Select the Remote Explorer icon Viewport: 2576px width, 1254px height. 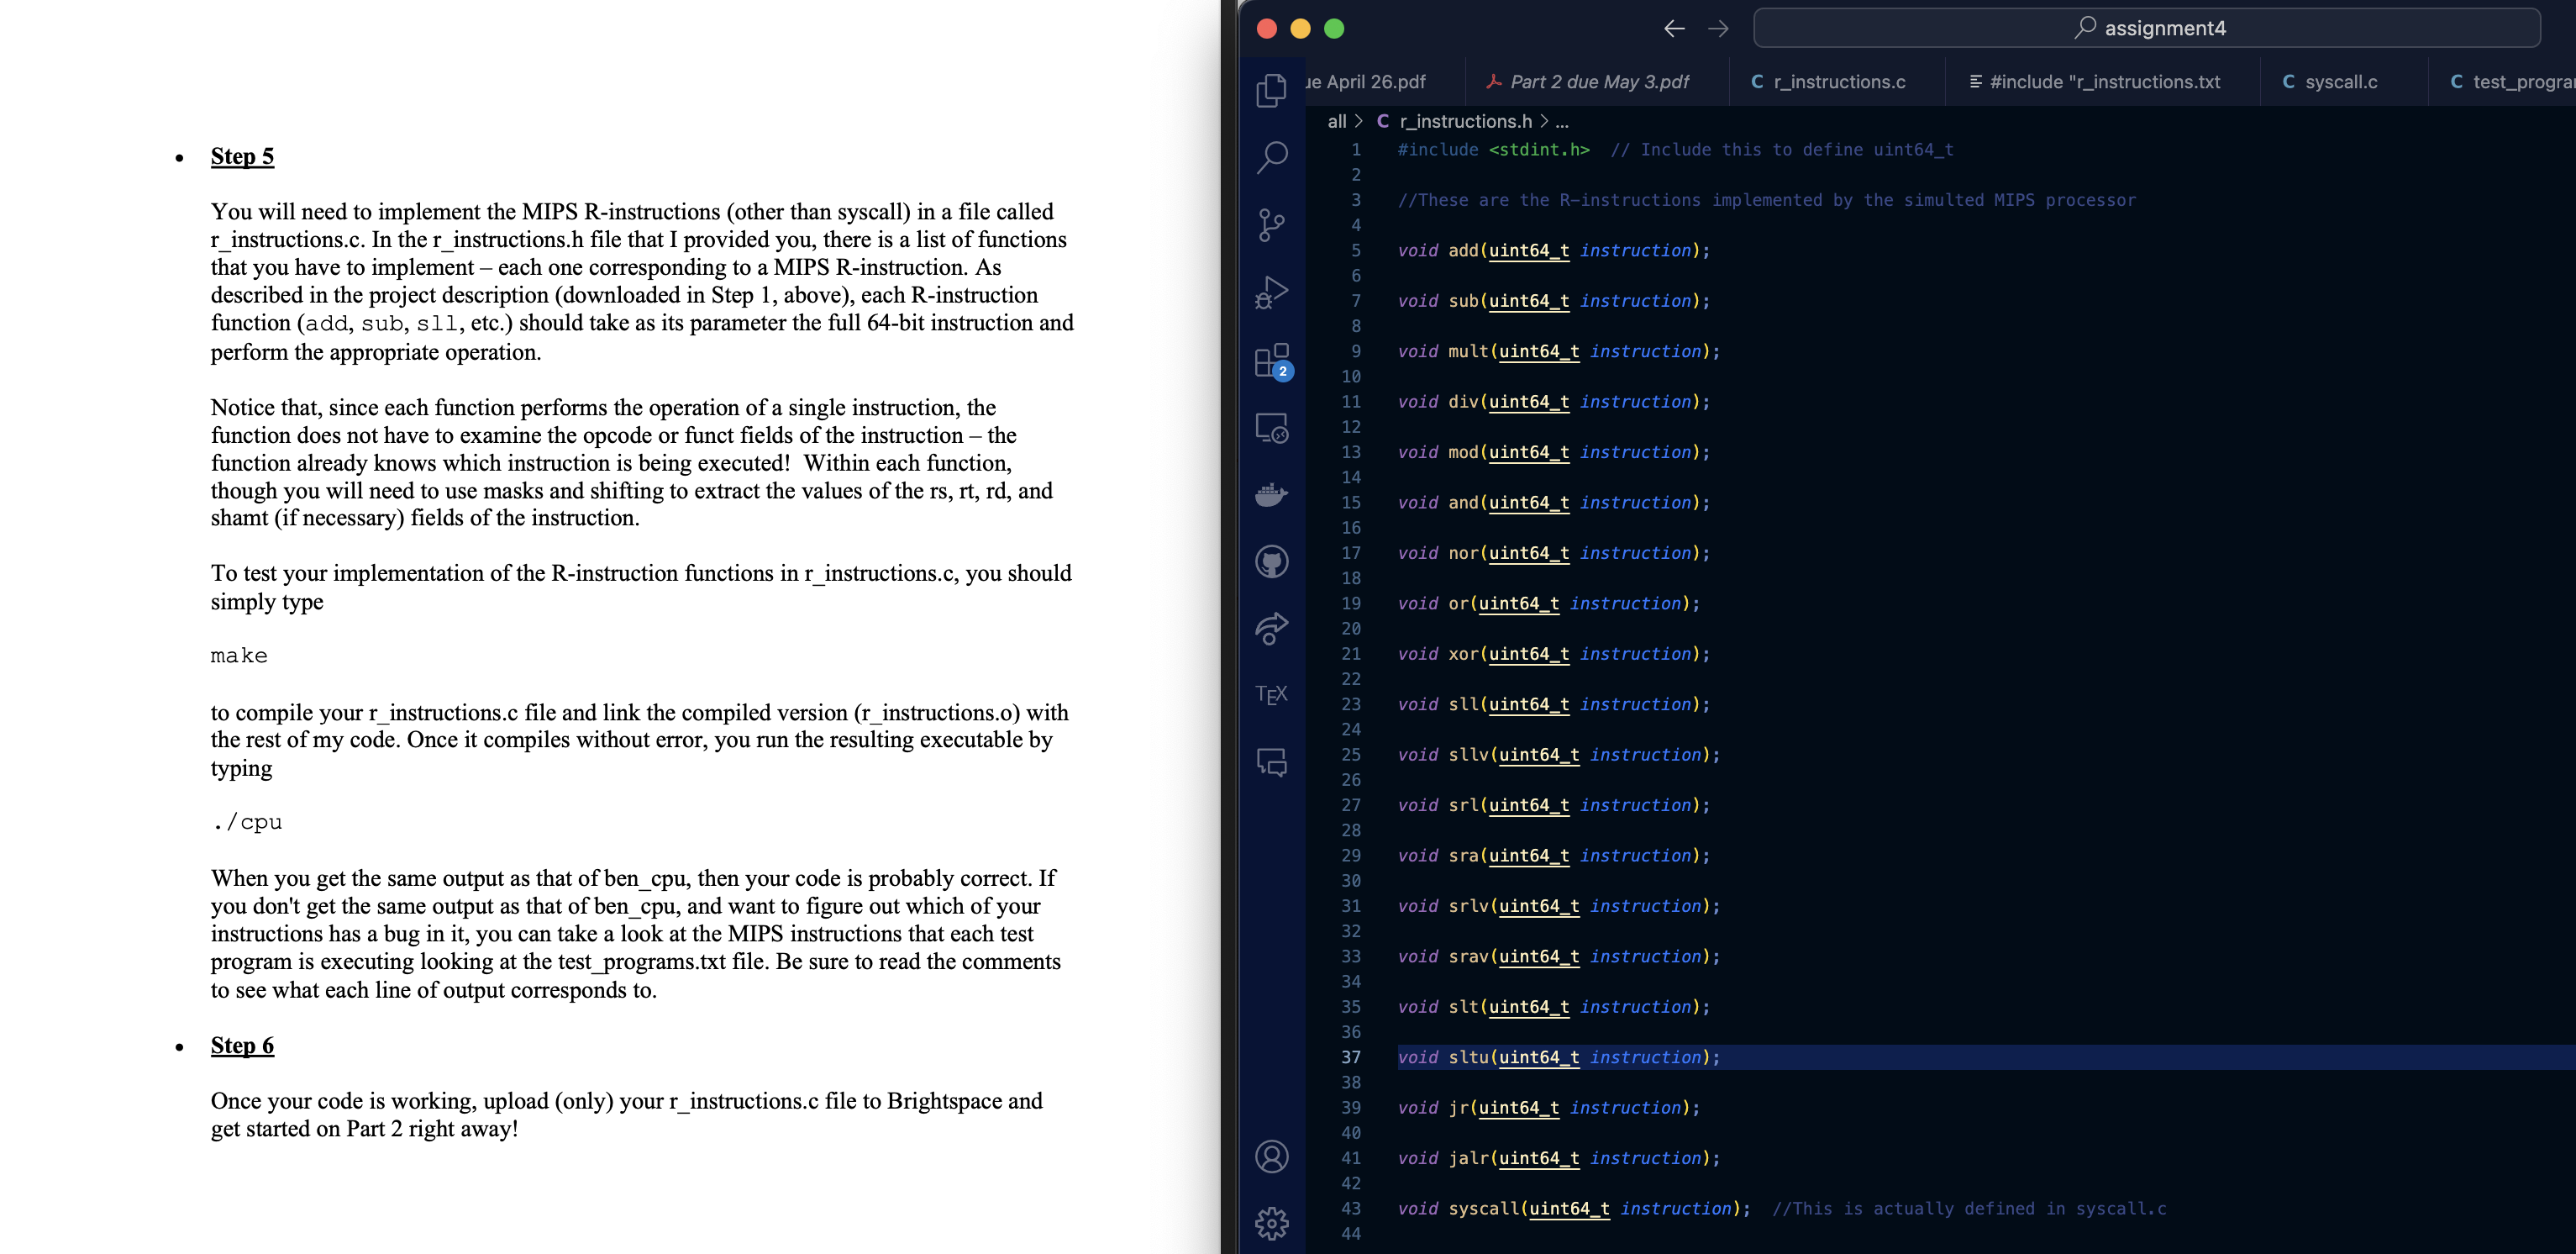1271,428
